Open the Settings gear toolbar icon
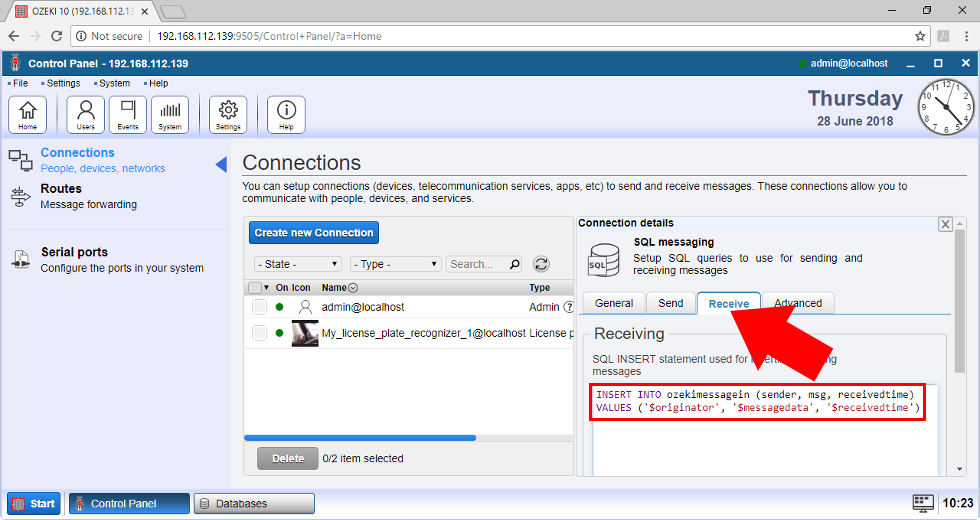This screenshot has height=520, width=980. [x=228, y=115]
